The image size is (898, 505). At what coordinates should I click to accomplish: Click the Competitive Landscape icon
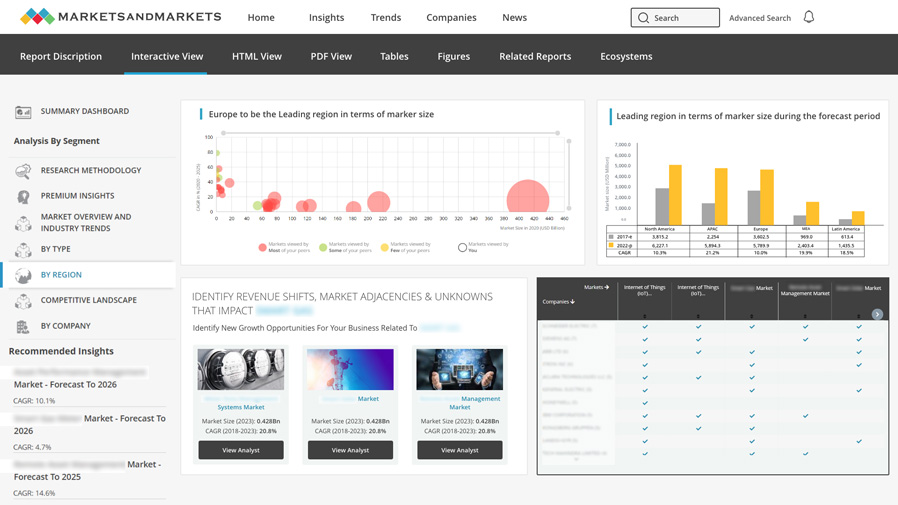pyautogui.click(x=23, y=300)
